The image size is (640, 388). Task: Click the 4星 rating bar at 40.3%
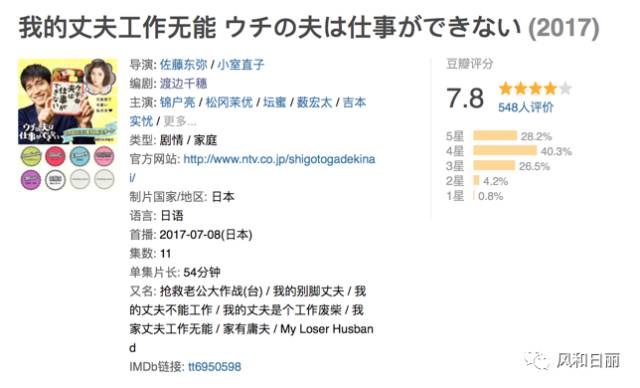point(505,151)
